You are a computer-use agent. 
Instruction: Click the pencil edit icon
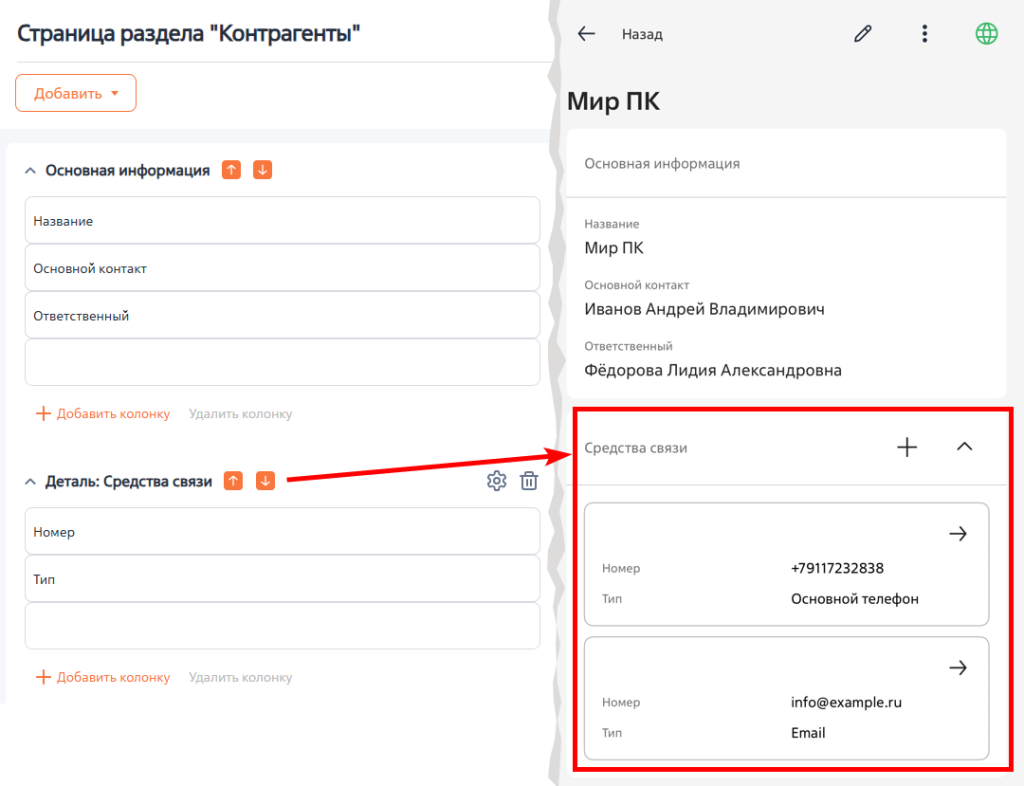click(x=863, y=34)
